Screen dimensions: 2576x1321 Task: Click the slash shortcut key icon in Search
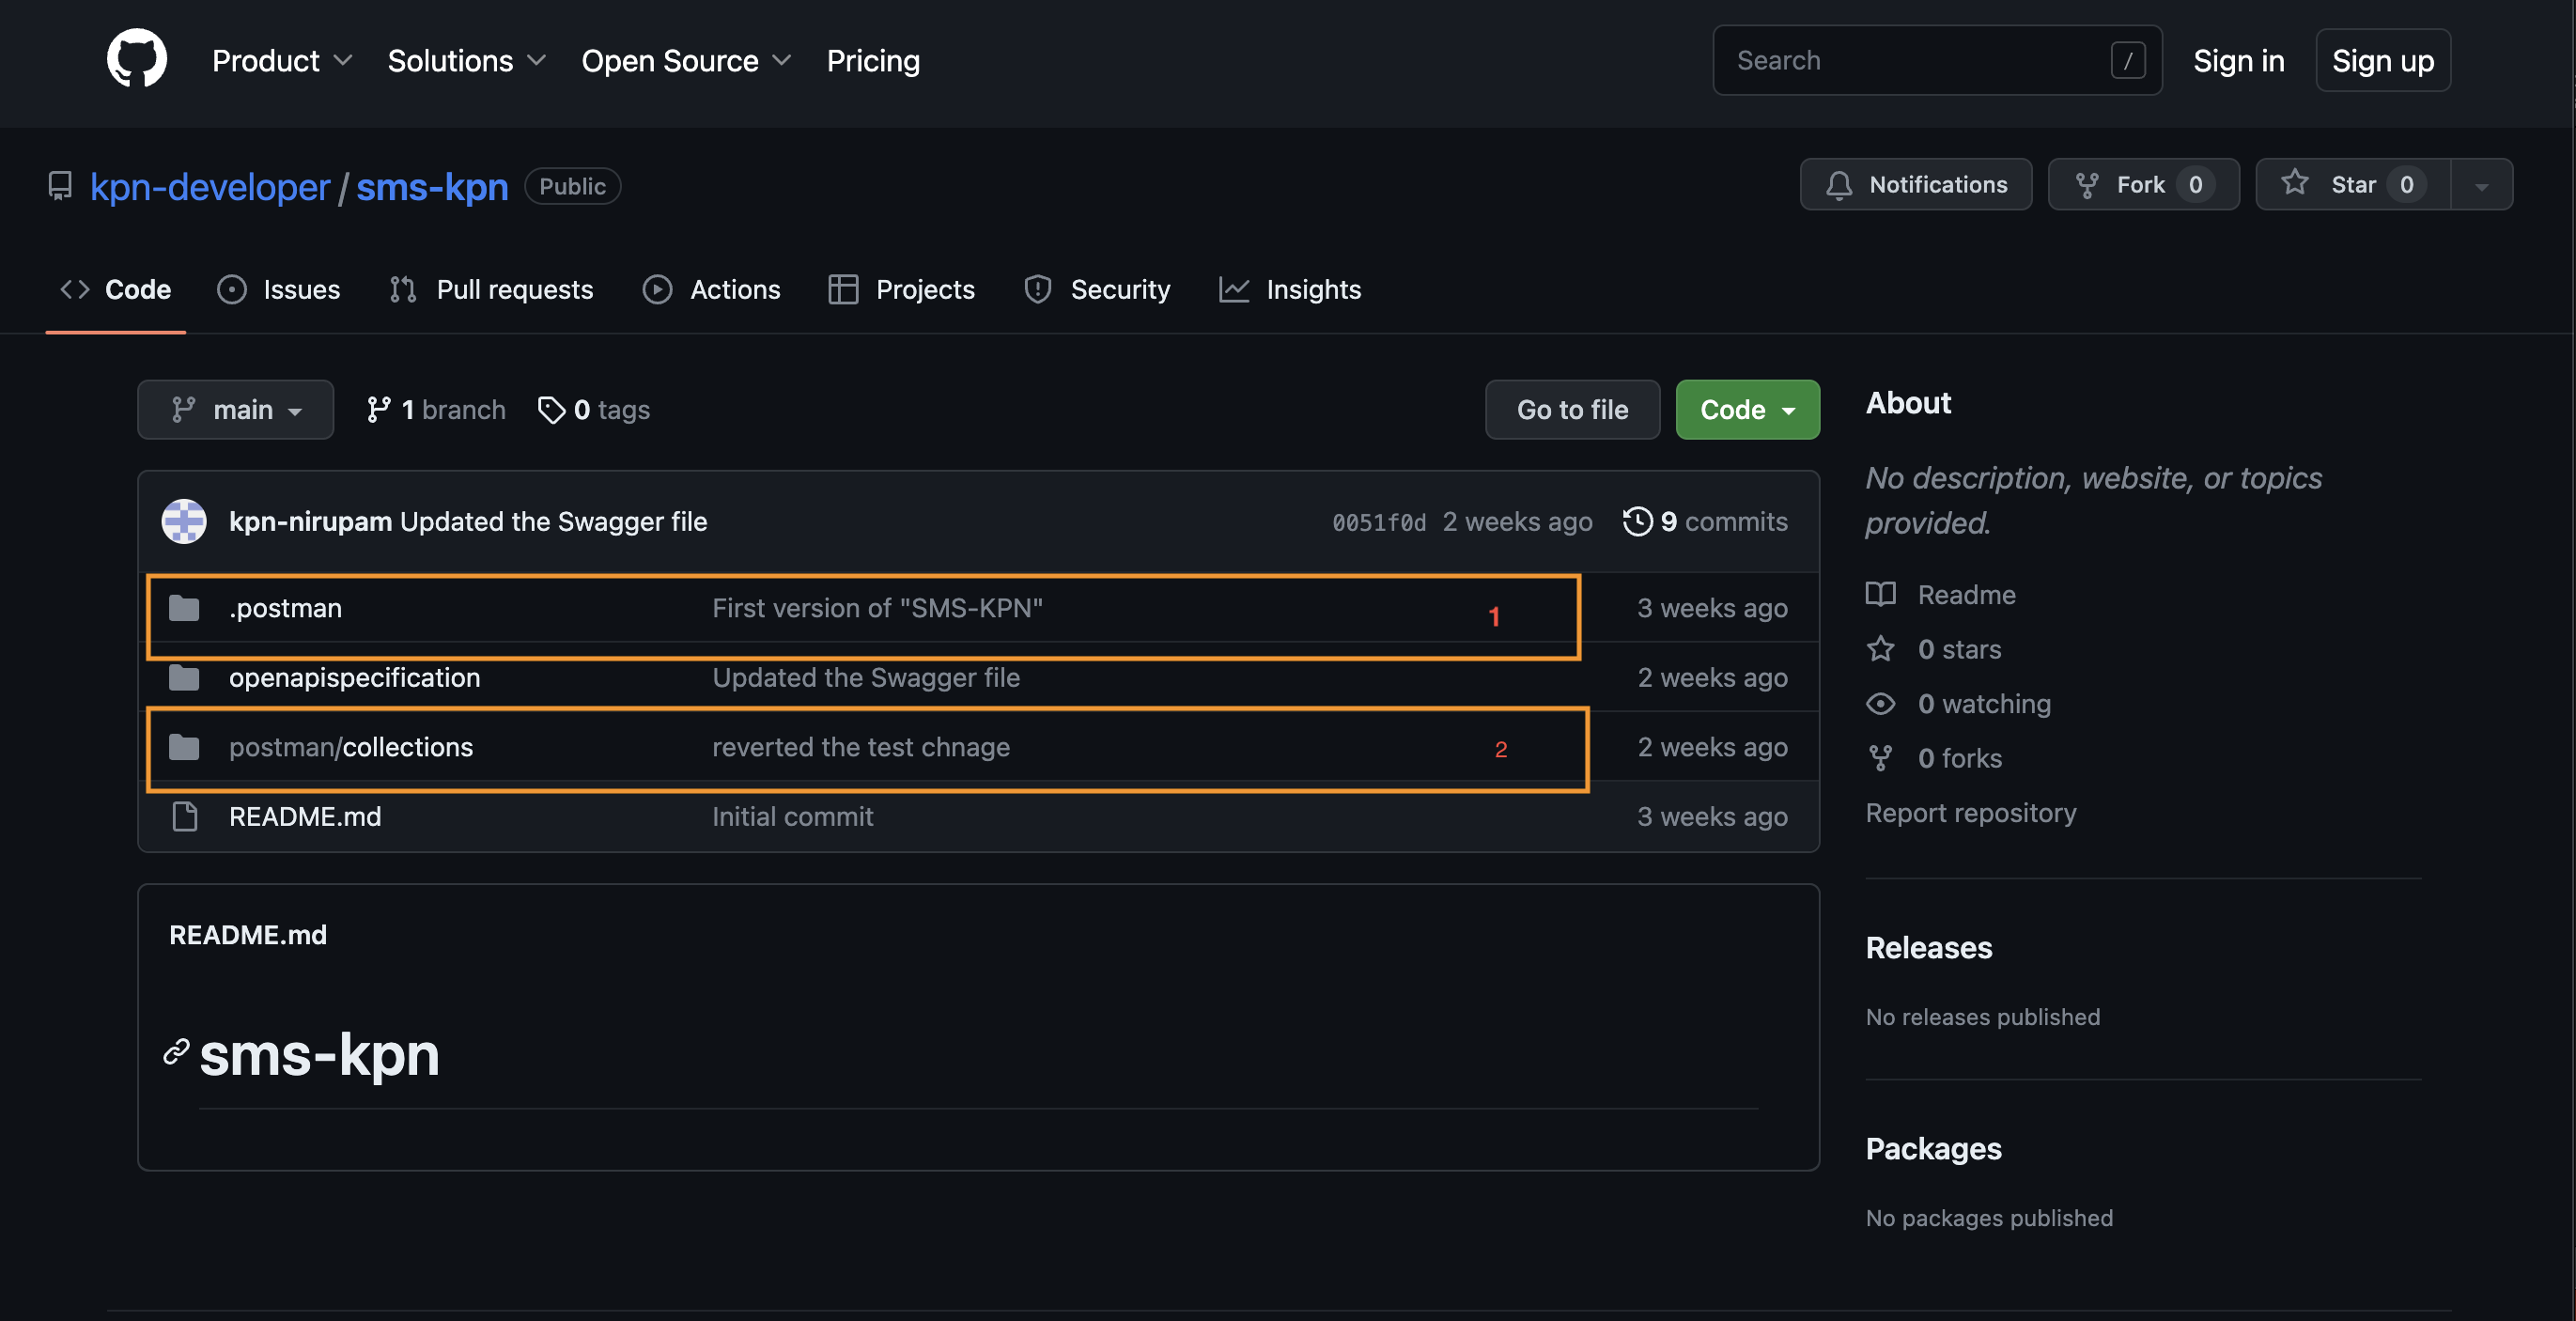coord(2128,60)
